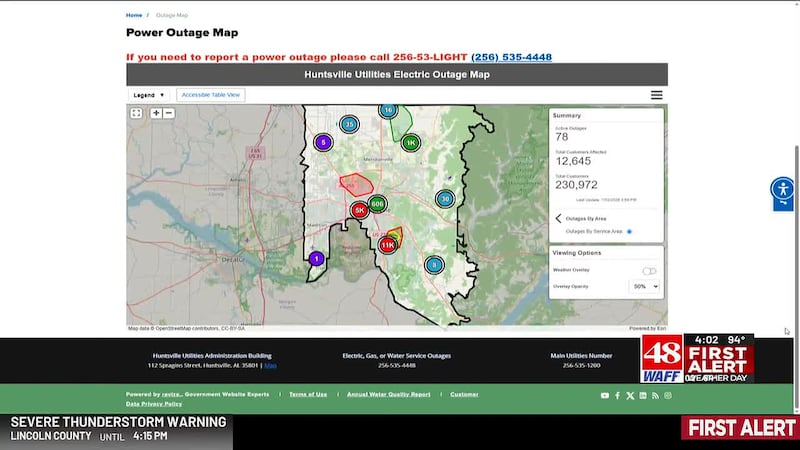
Task: Open Annual Water Quality Report link
Action: coord(389,394)
